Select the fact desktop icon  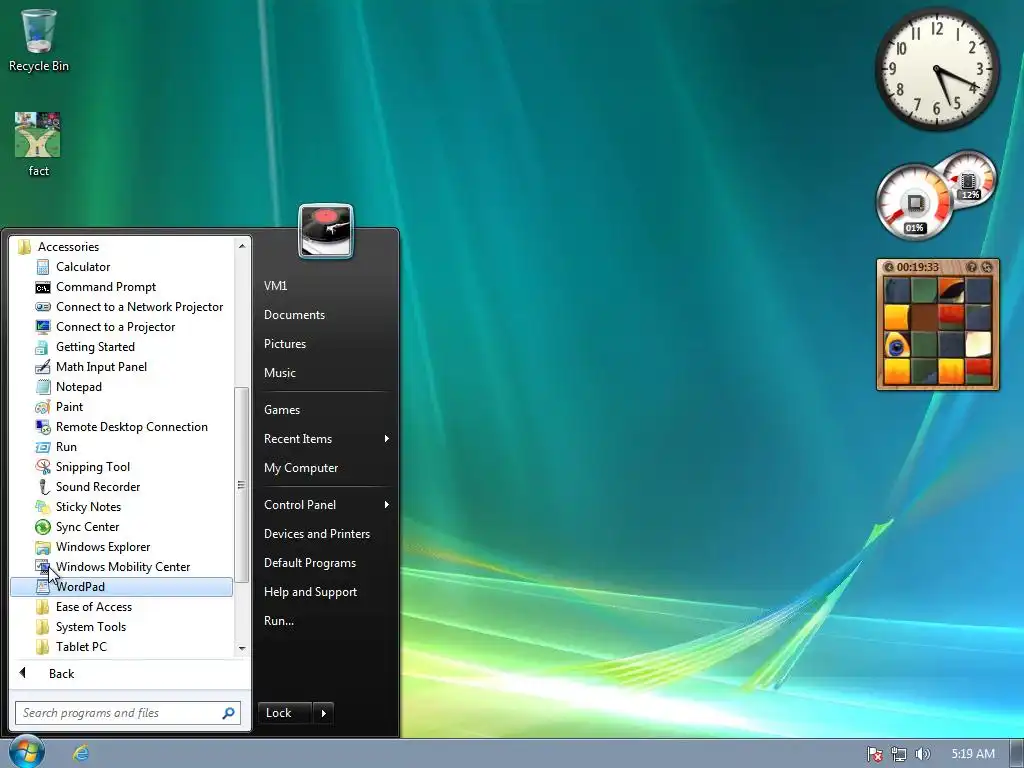38,135
